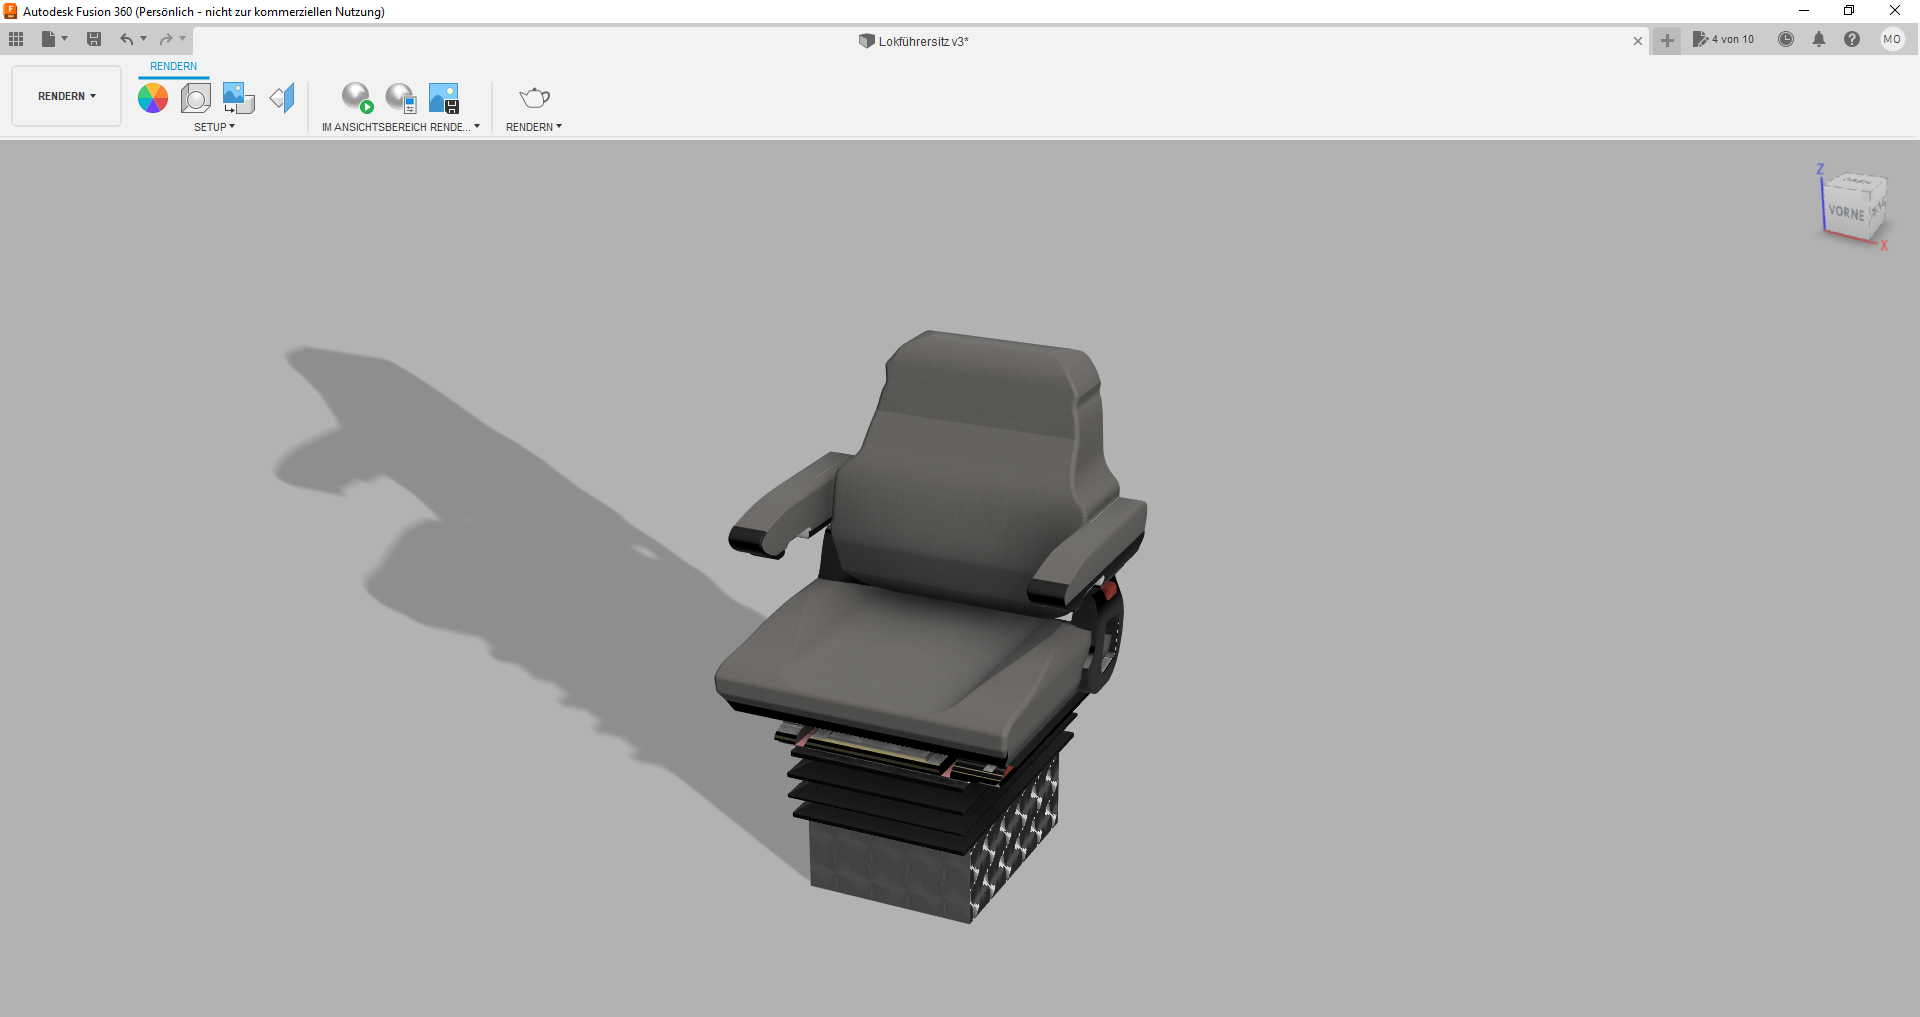Select the Decal tool icon
Viewport: 1920px width, 1017px height.
(x=238, y=98)
